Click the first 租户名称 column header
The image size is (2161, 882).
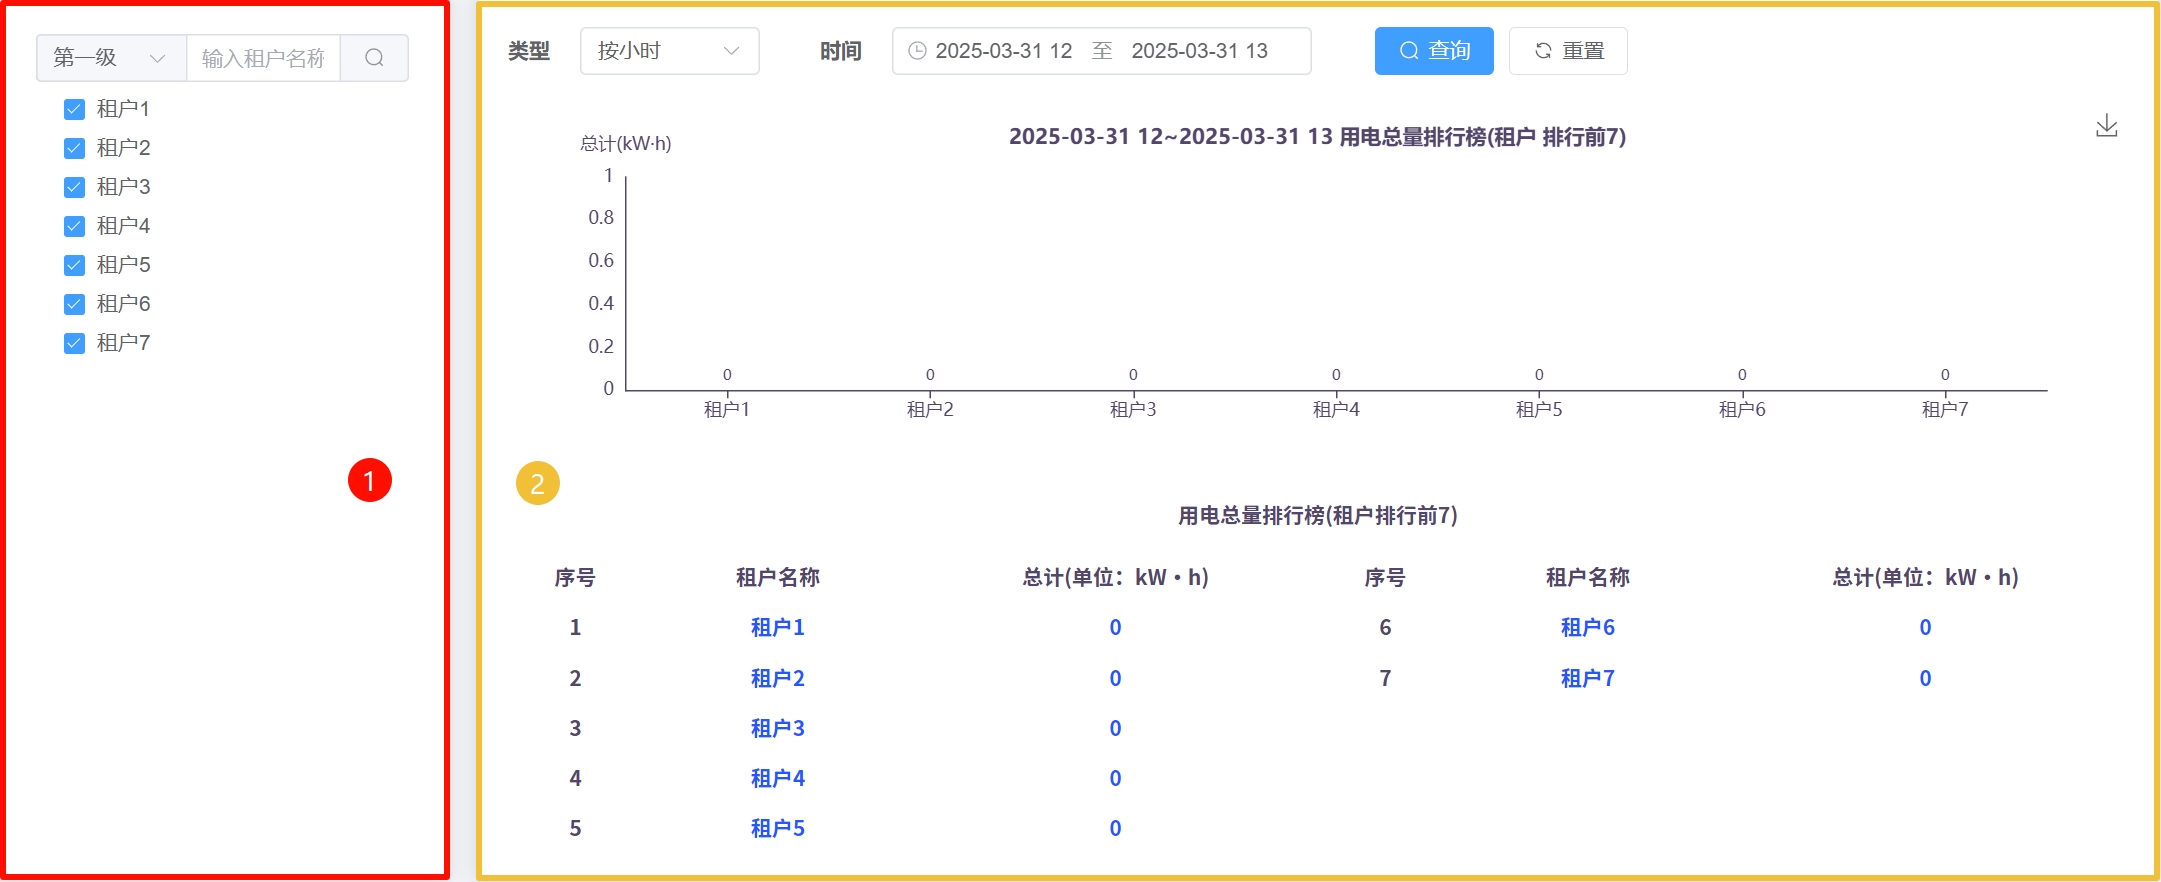(x=777, y=577)
